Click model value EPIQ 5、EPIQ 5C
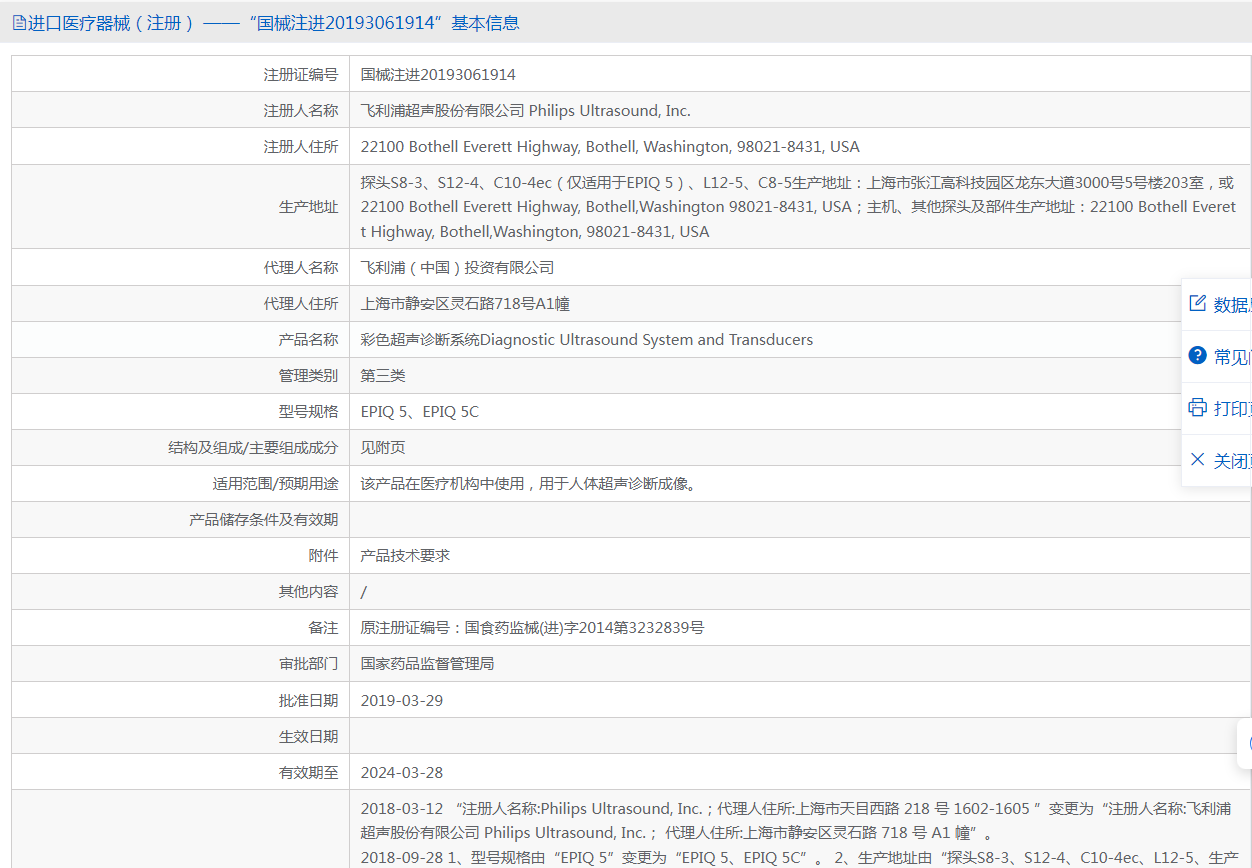1252x868 pixels. tap(420, 411)
